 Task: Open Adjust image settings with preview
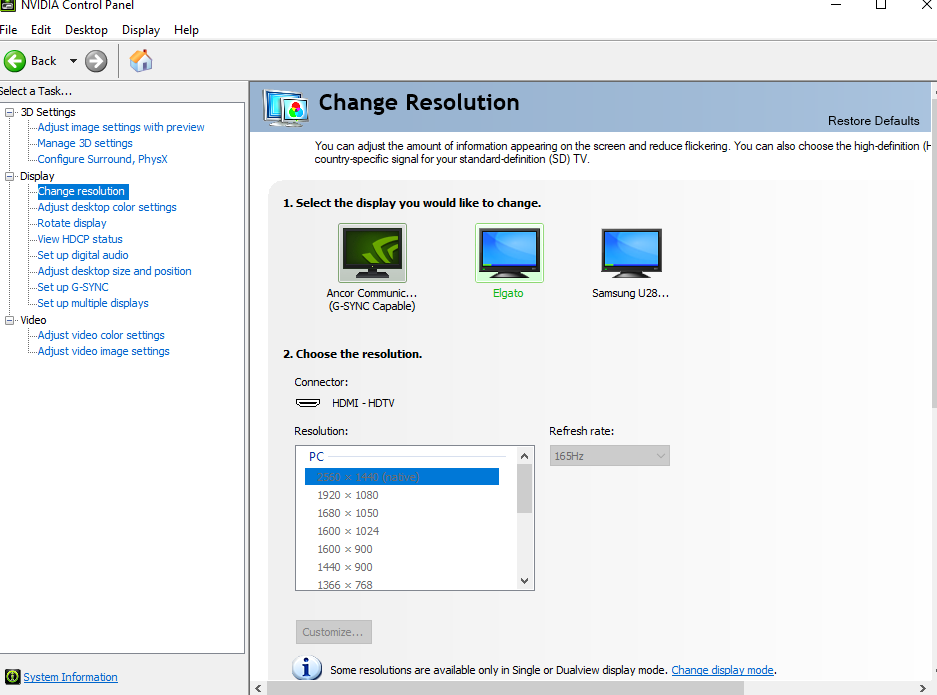121,127
